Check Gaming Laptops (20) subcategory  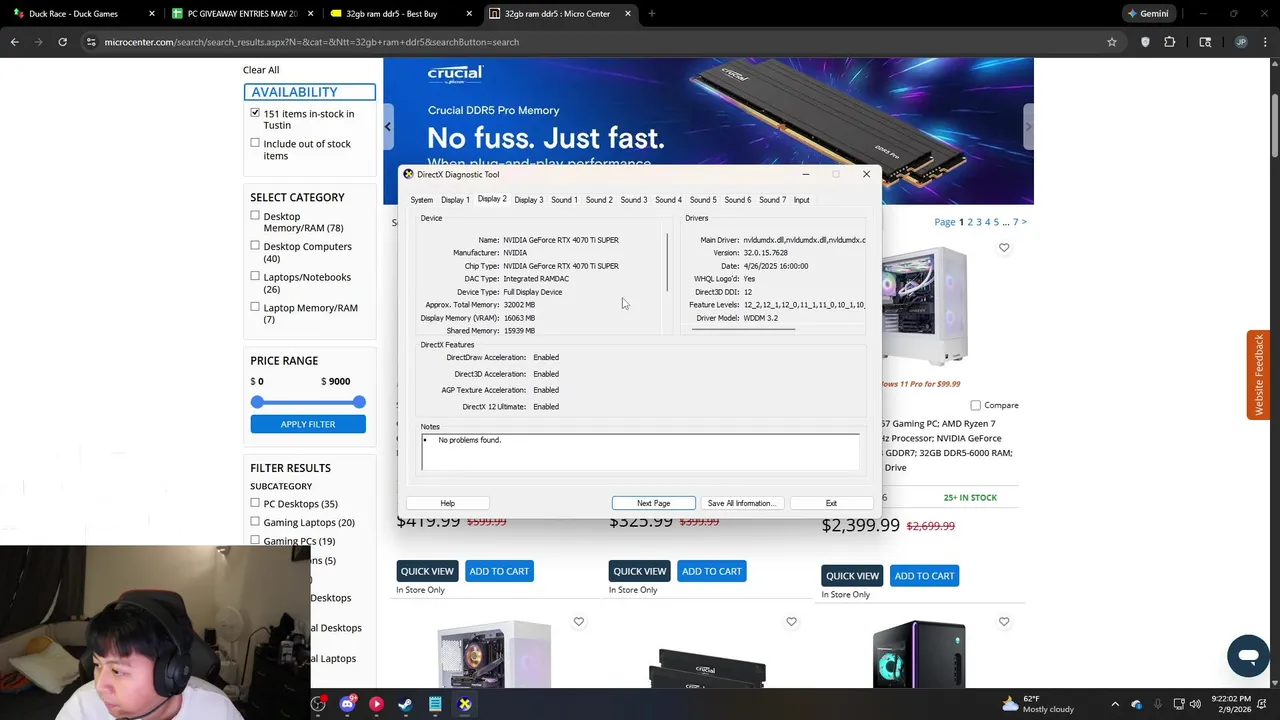[255, 521]
